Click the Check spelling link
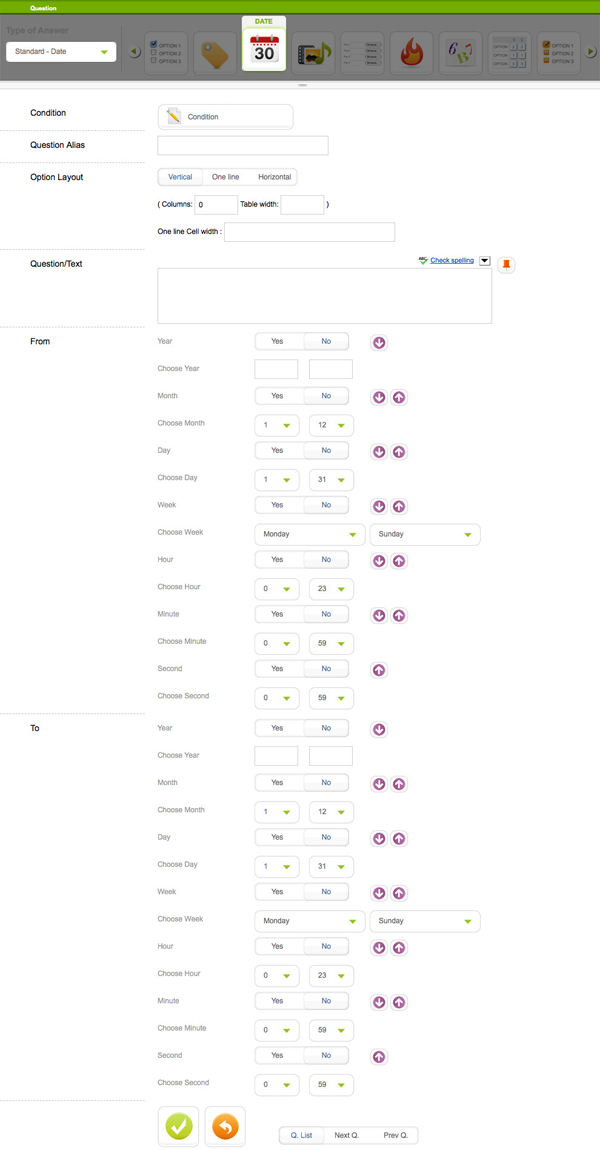Screen dimensions: 600x1150 pyautogui.click(x=452, y=260)
